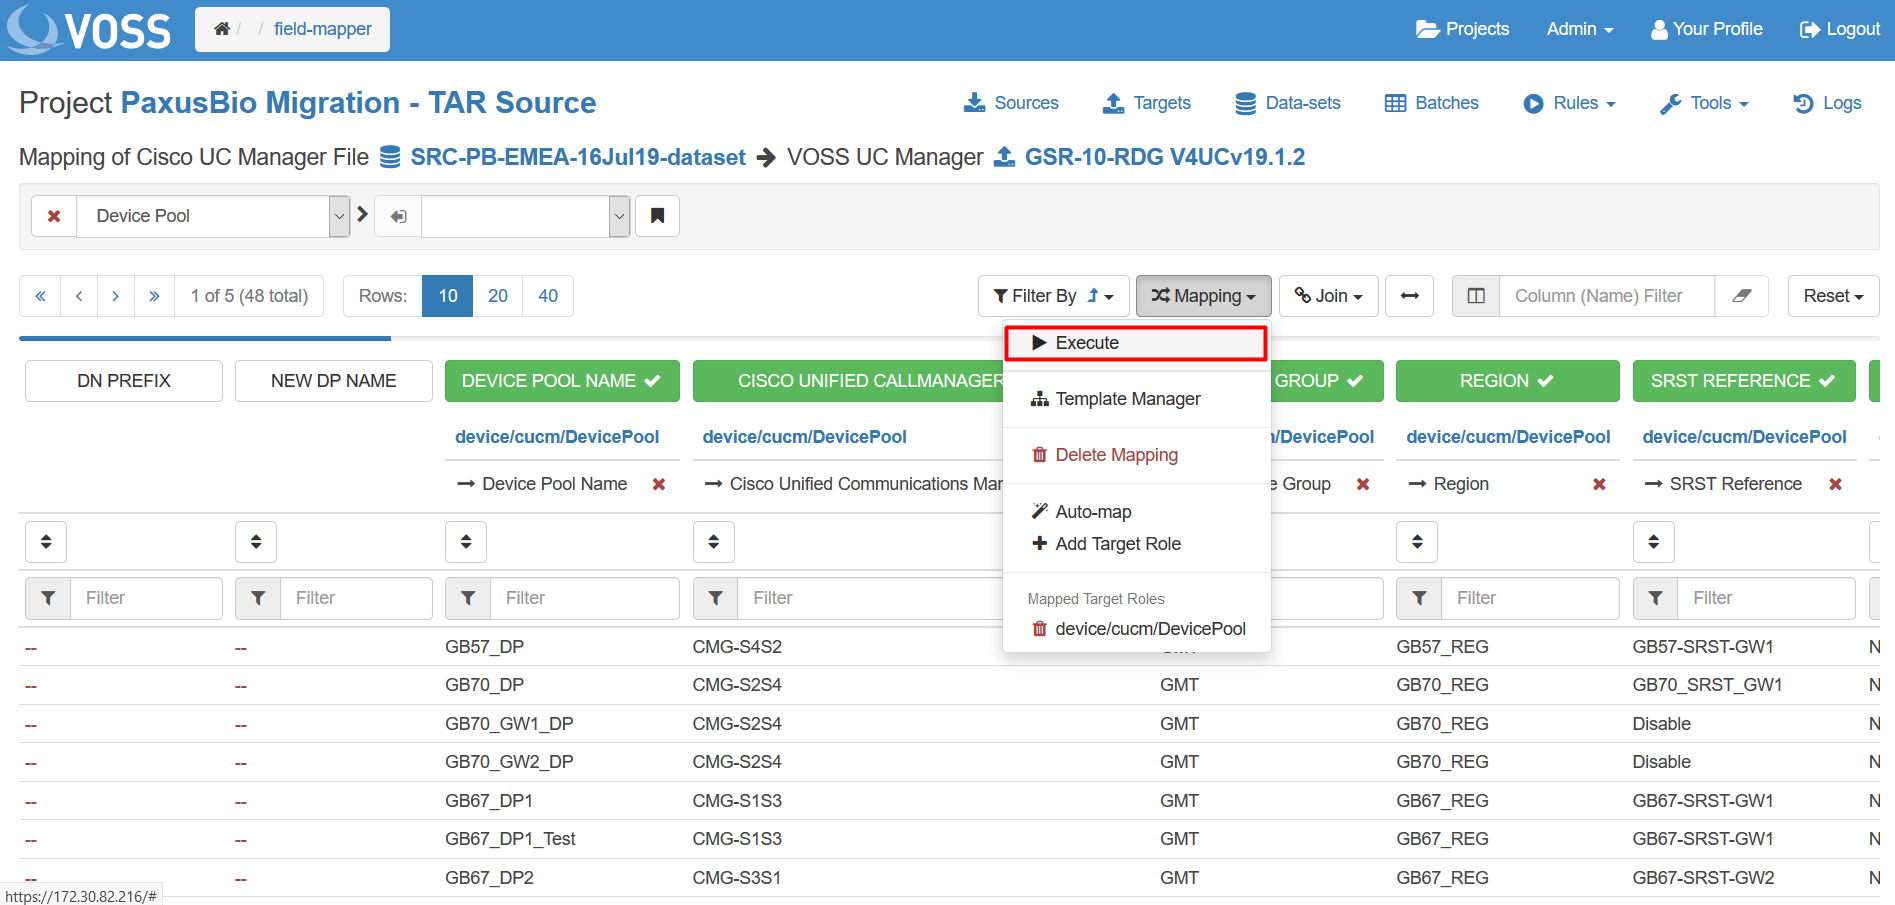Choose Auto-map in the Mapping menu
1895x905 pixels.
pos(1093,512)
